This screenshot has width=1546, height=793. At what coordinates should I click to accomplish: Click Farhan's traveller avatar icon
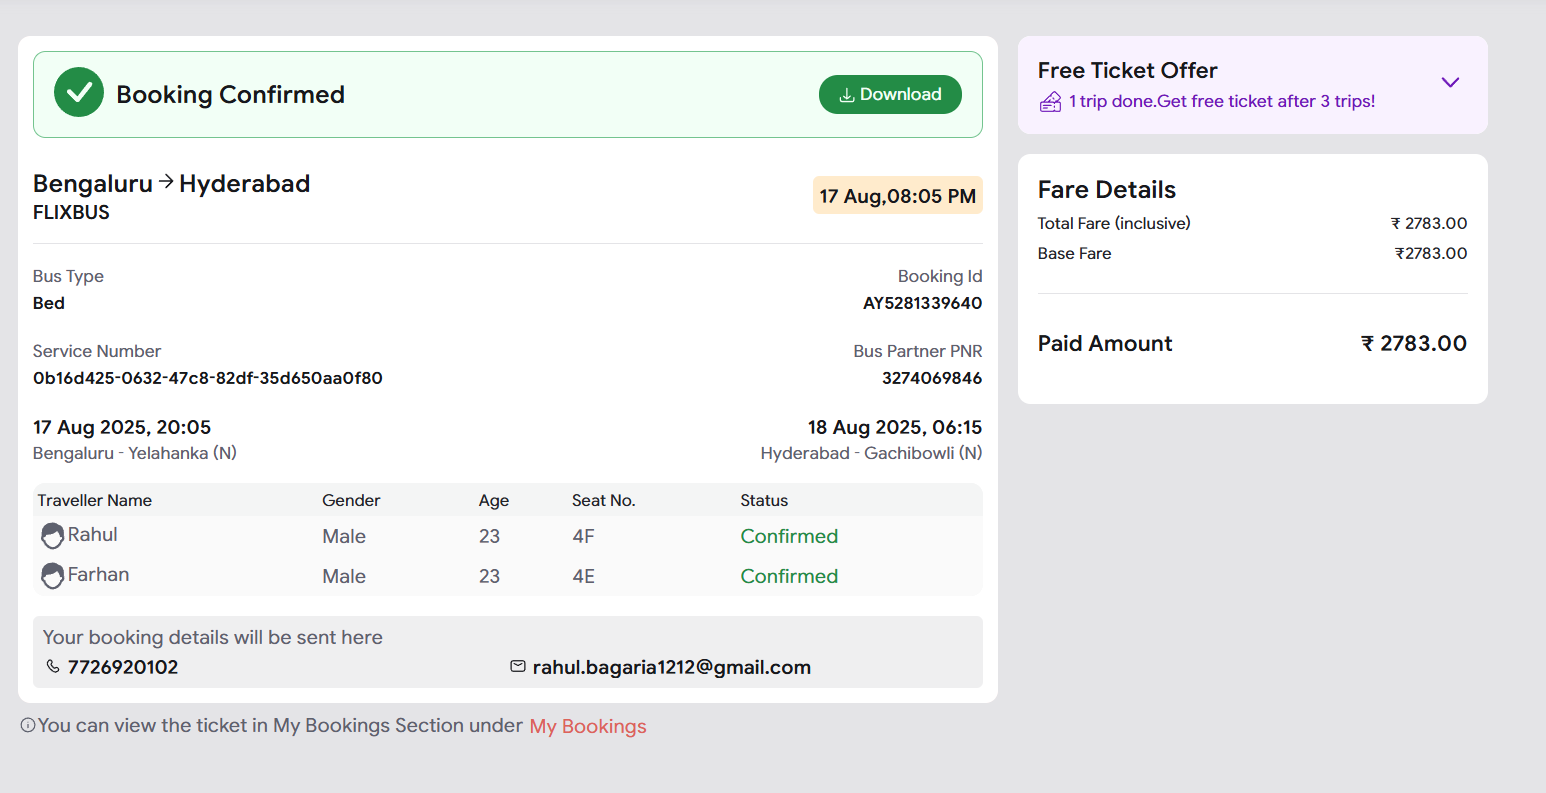pyautogui.click(x=53, y=576)
